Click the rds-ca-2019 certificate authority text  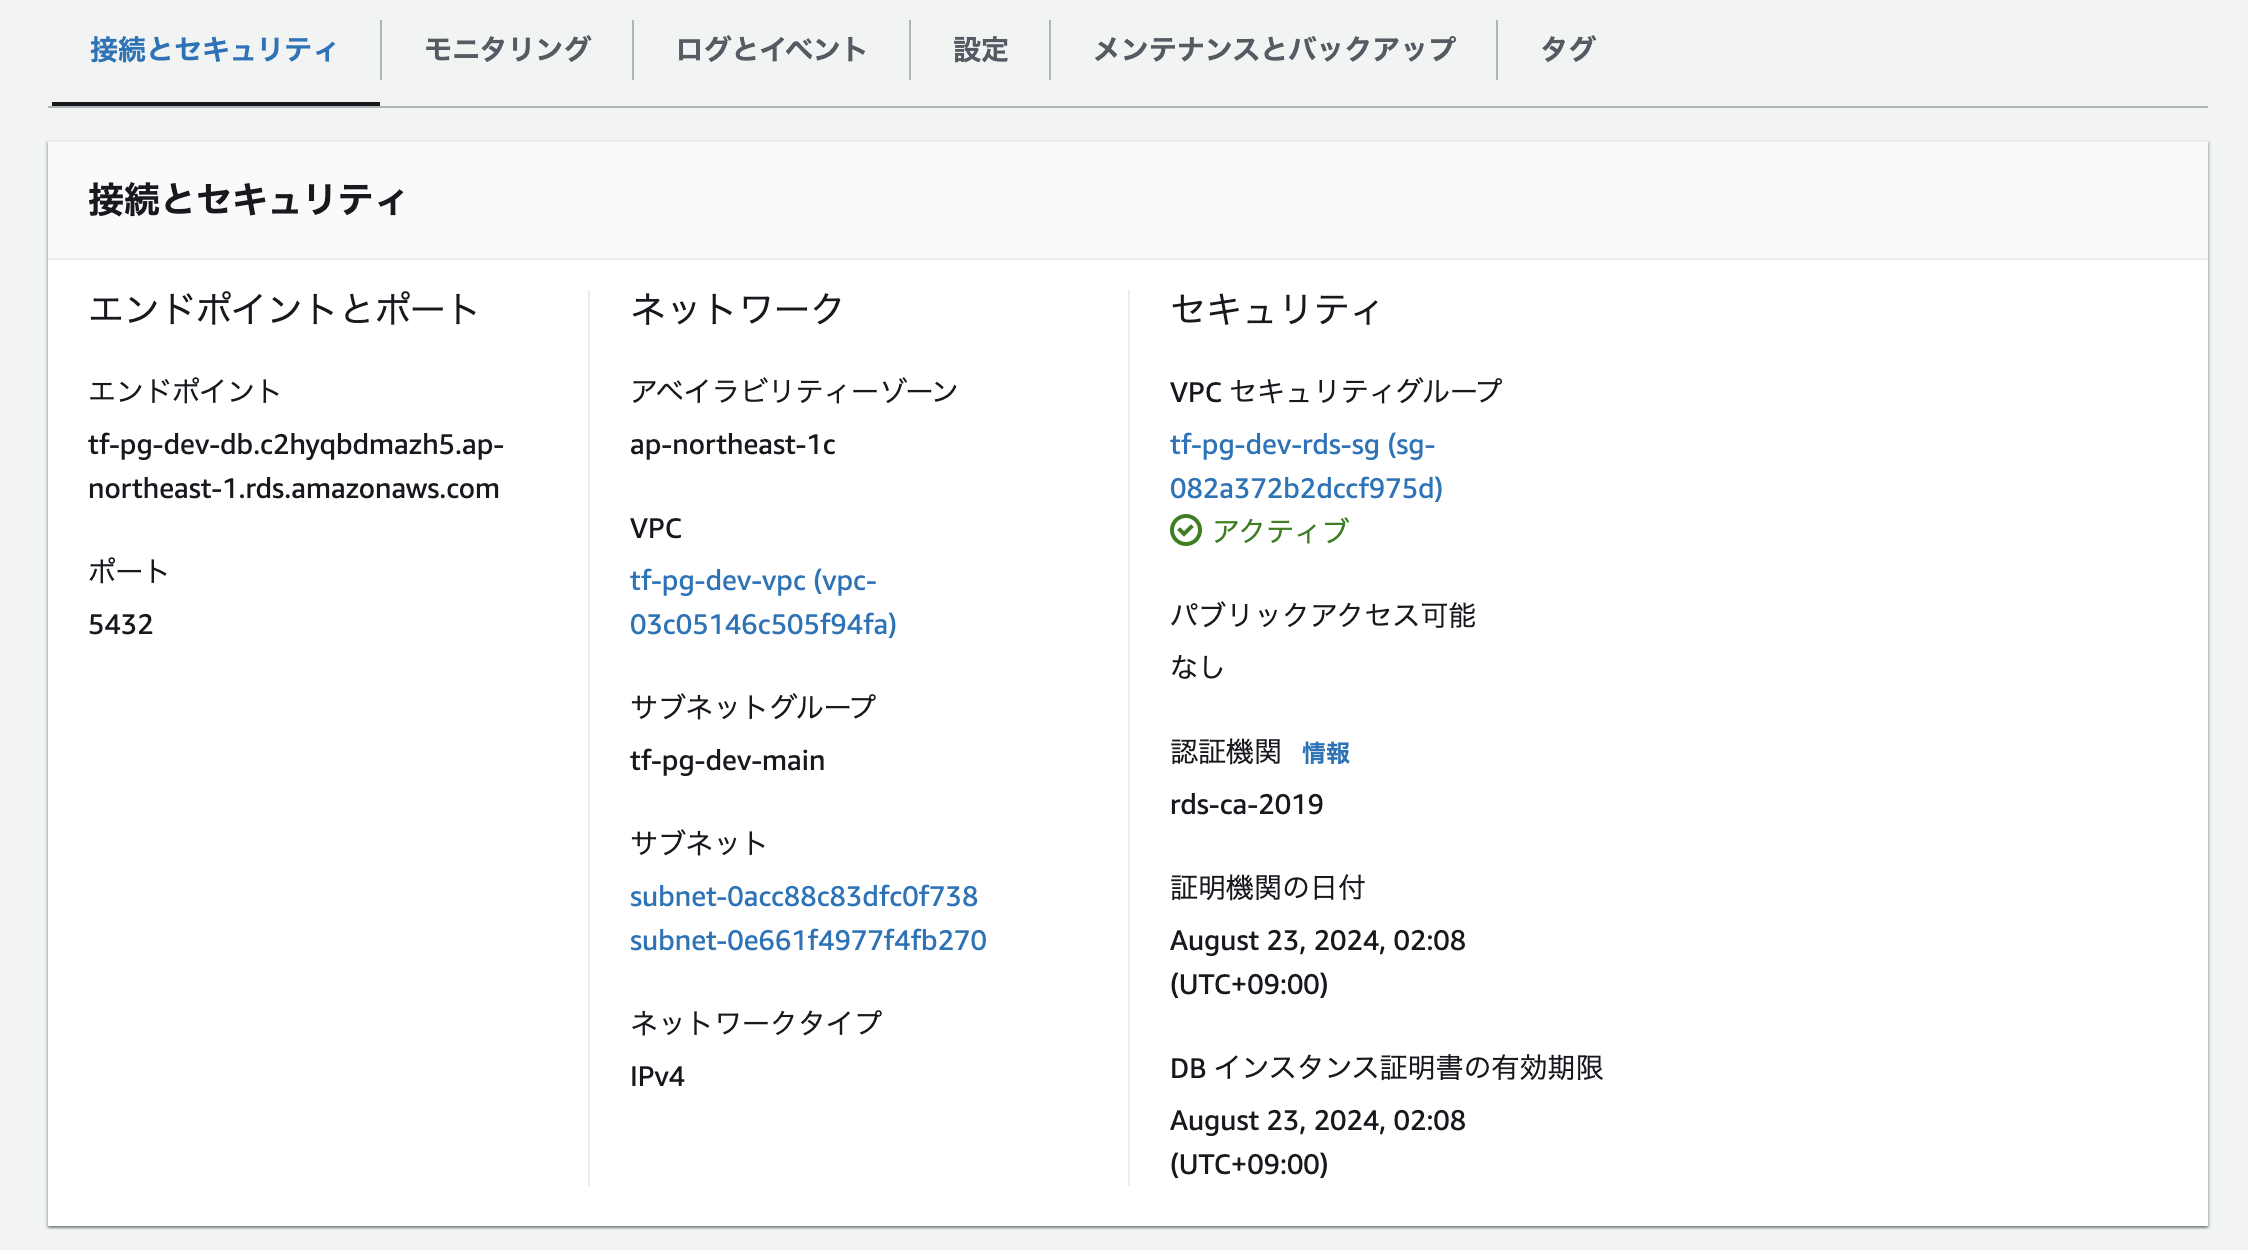1246,804
